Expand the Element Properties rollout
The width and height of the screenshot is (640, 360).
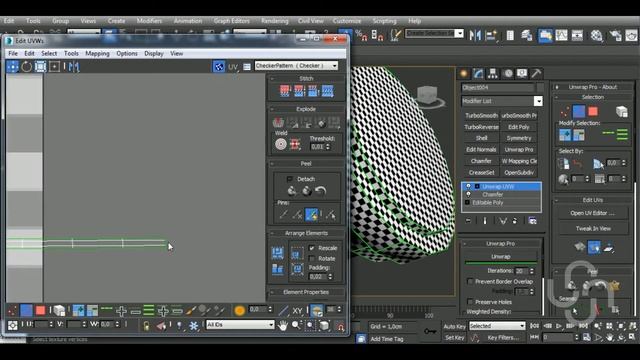point(306,292)
